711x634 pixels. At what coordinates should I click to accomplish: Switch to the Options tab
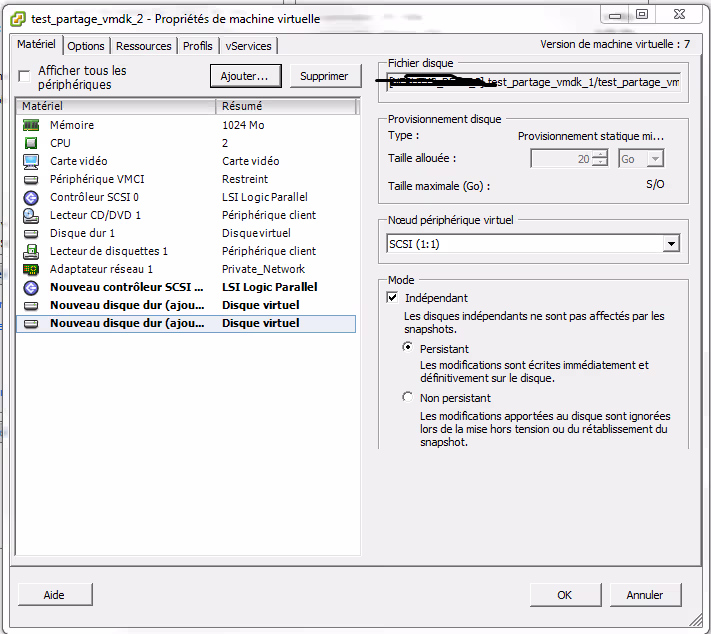(x=86, y=46)
